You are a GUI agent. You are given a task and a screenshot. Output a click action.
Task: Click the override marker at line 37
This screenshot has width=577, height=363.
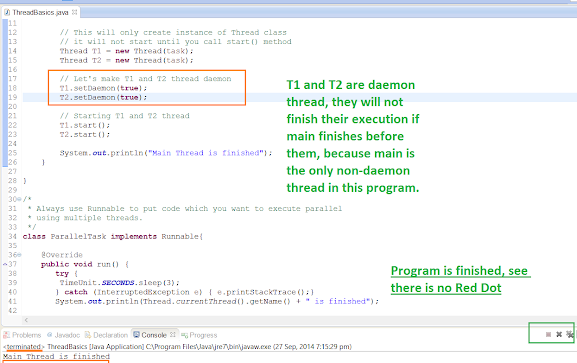(5, 264)
